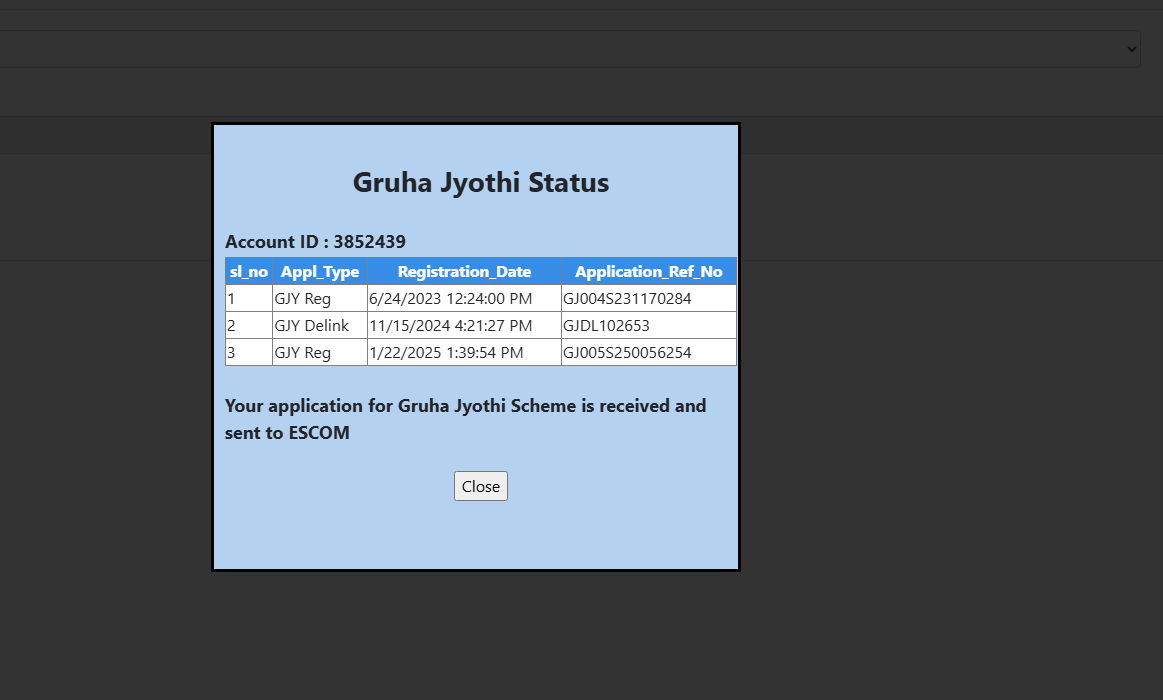Click date 11/15/2024 4:21:27 PM
The width and height of the screenshot is (1163, 700).
click(x=451, y=326)
